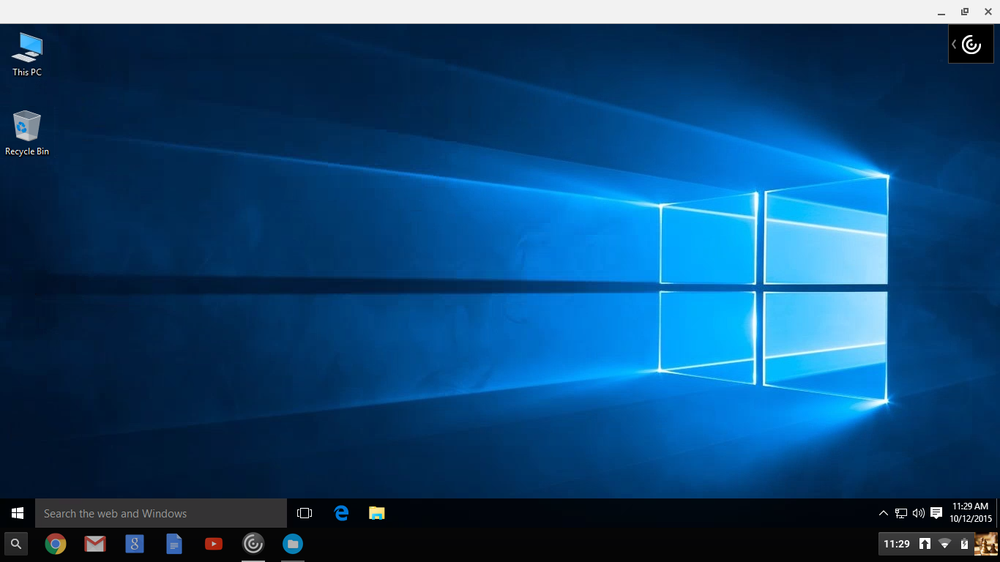Open Task View in the Windows taskbar
Viewport: 1000px width, 562px height.
point(304,513)
